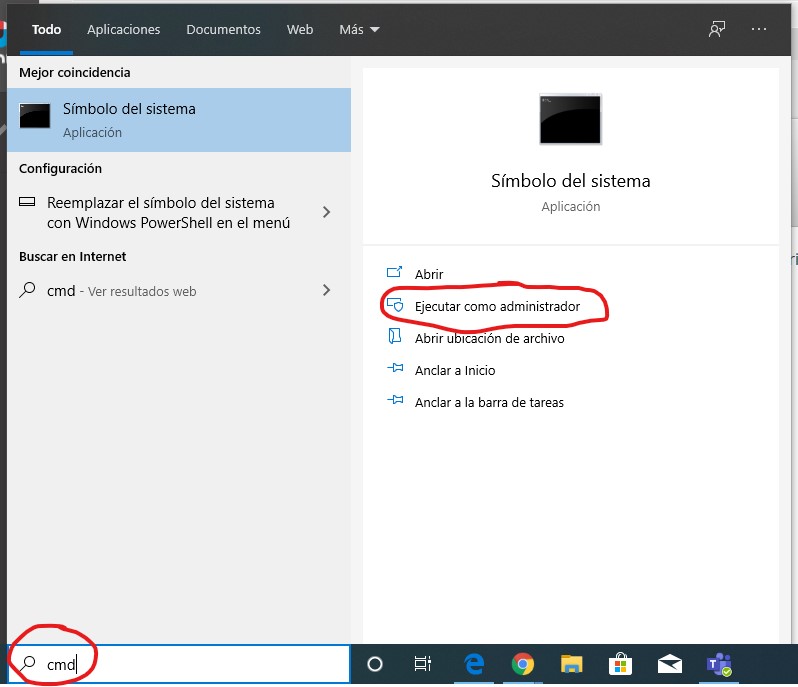Click Abrir ubicación de archivo
798x687 pixels.
[489, 338]
